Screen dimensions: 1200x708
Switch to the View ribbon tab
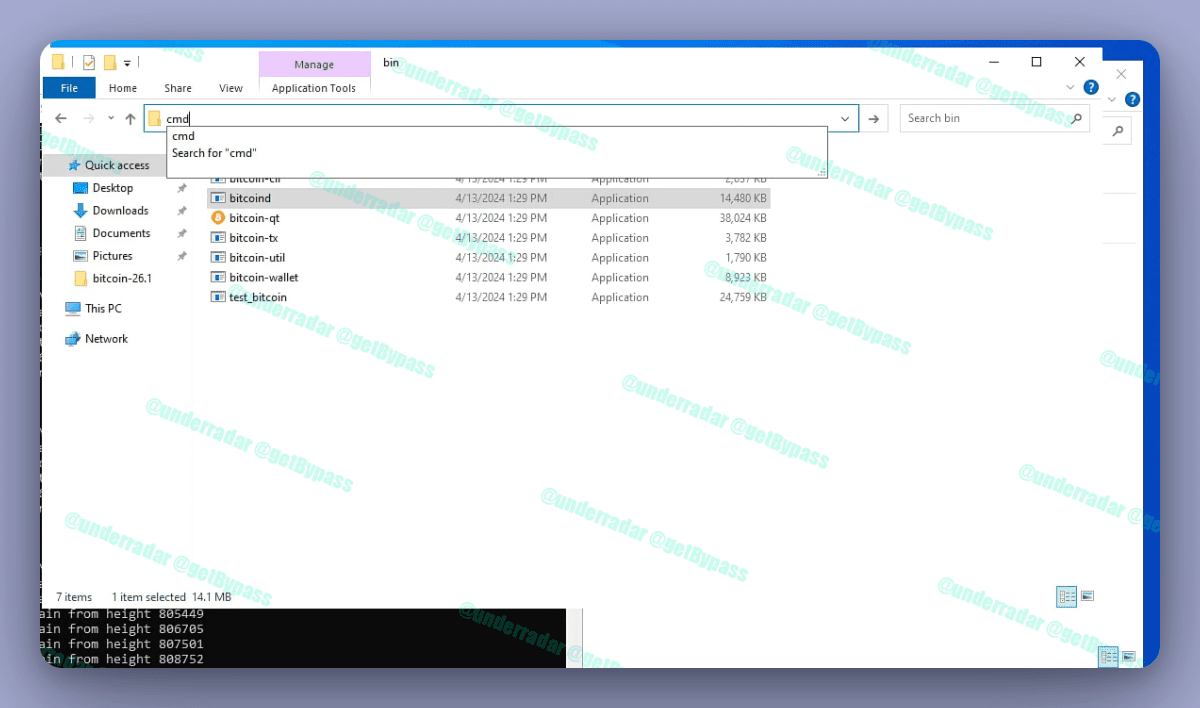[231, 88]
